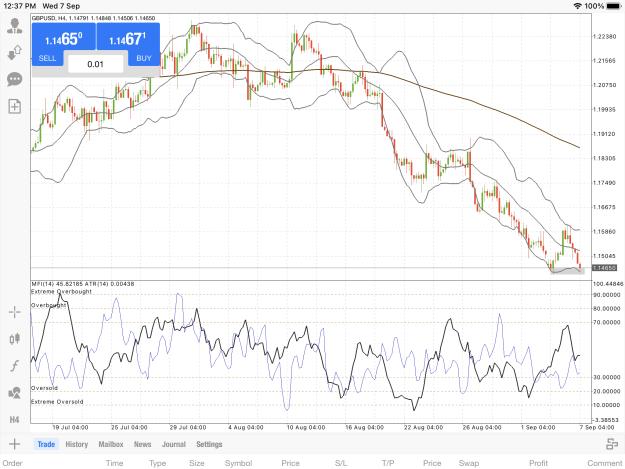Open the Settings tab
Image resolution: width=625 pixels, height=469 pixels.
pos(209,444)
